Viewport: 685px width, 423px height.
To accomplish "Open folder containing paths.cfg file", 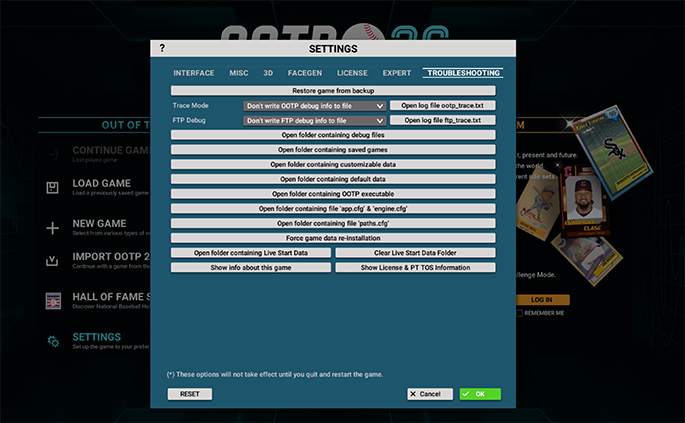I will click(x=333, y=223).
